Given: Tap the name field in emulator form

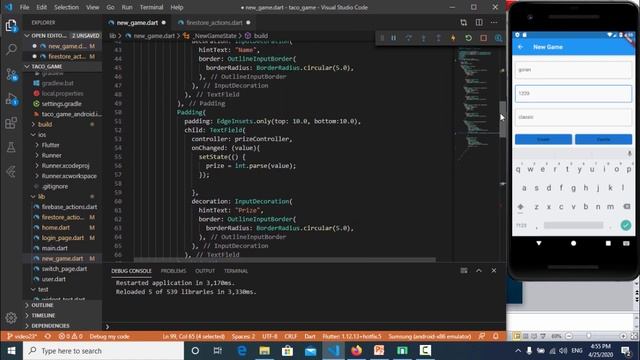Looking at the screenshot, I should tap(573, 70).
